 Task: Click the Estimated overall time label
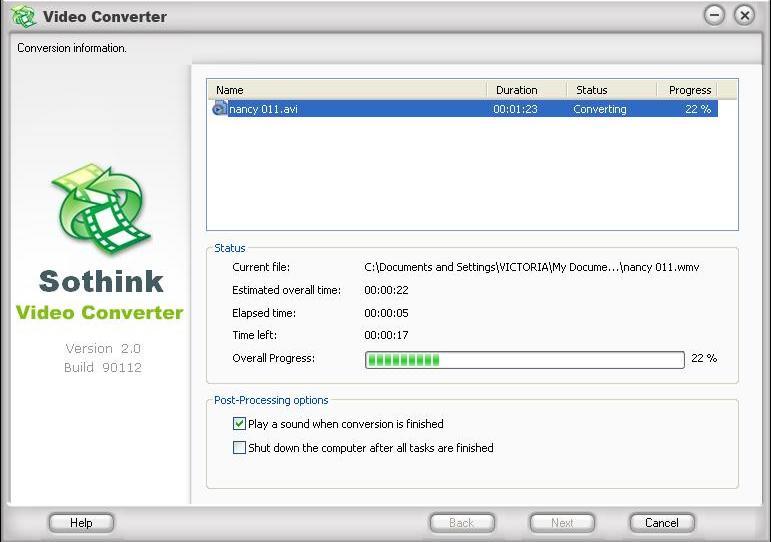point(287,290)
